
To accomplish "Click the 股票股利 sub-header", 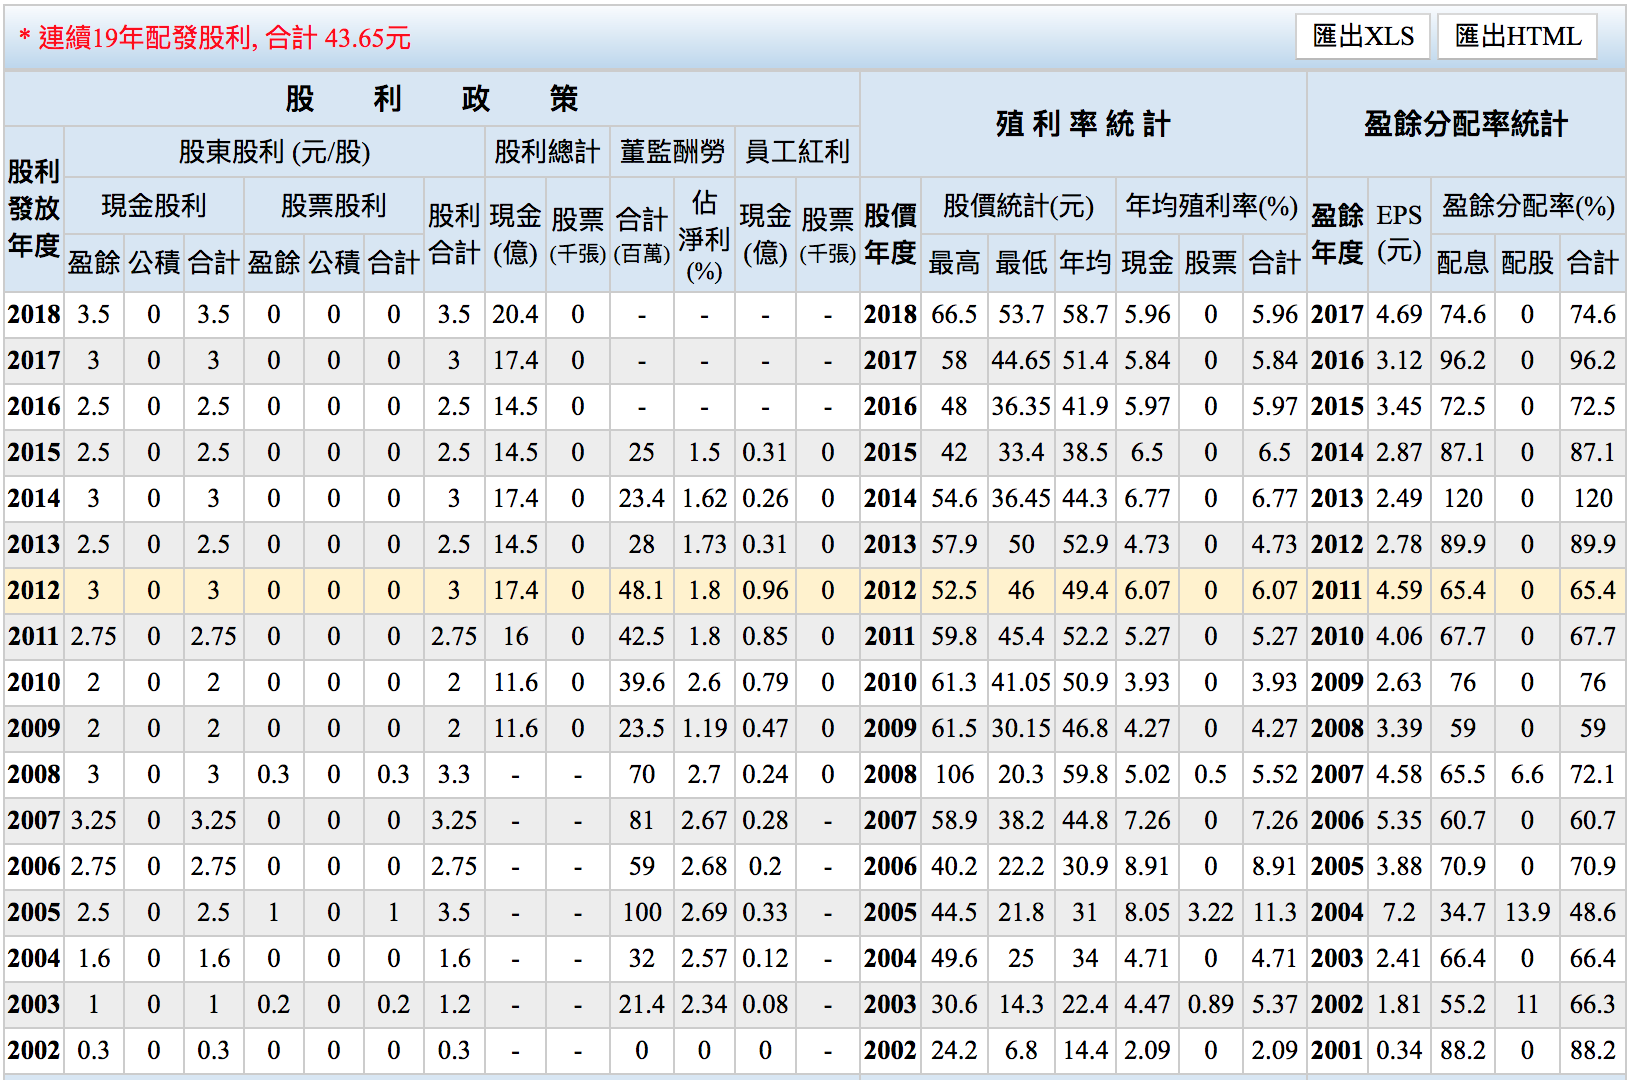I will pos(333,206).
